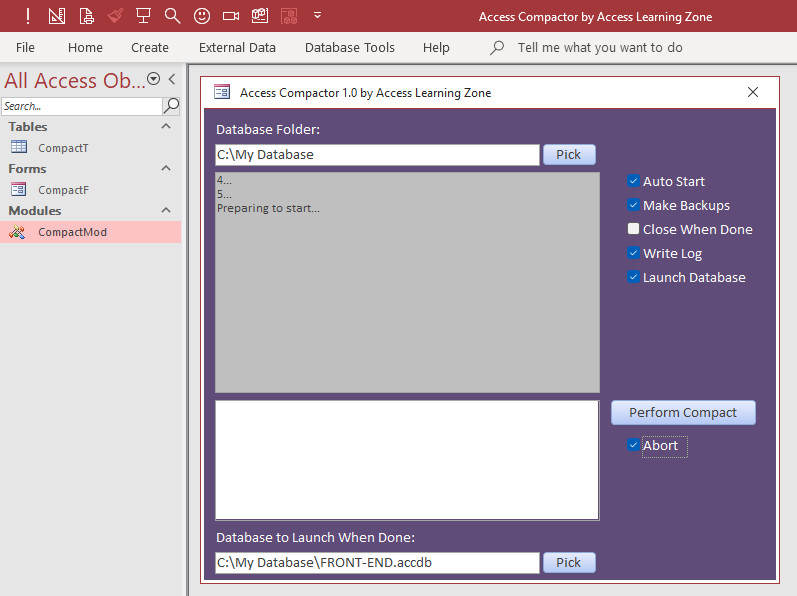Click the navigation pane search magnifier icon
The width and height of the screenshot is (797, 596).
click(172, 106)
